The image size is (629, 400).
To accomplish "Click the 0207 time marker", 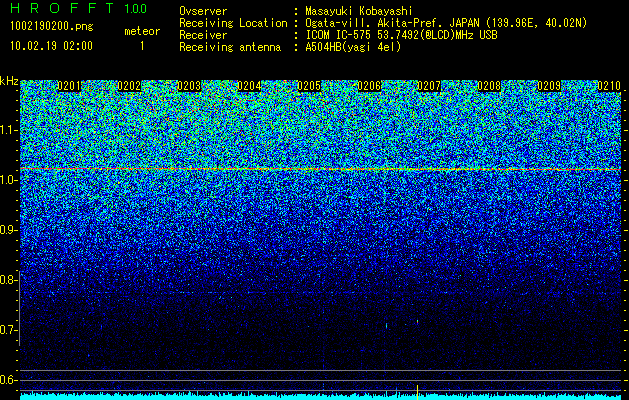I will point(429,86).
